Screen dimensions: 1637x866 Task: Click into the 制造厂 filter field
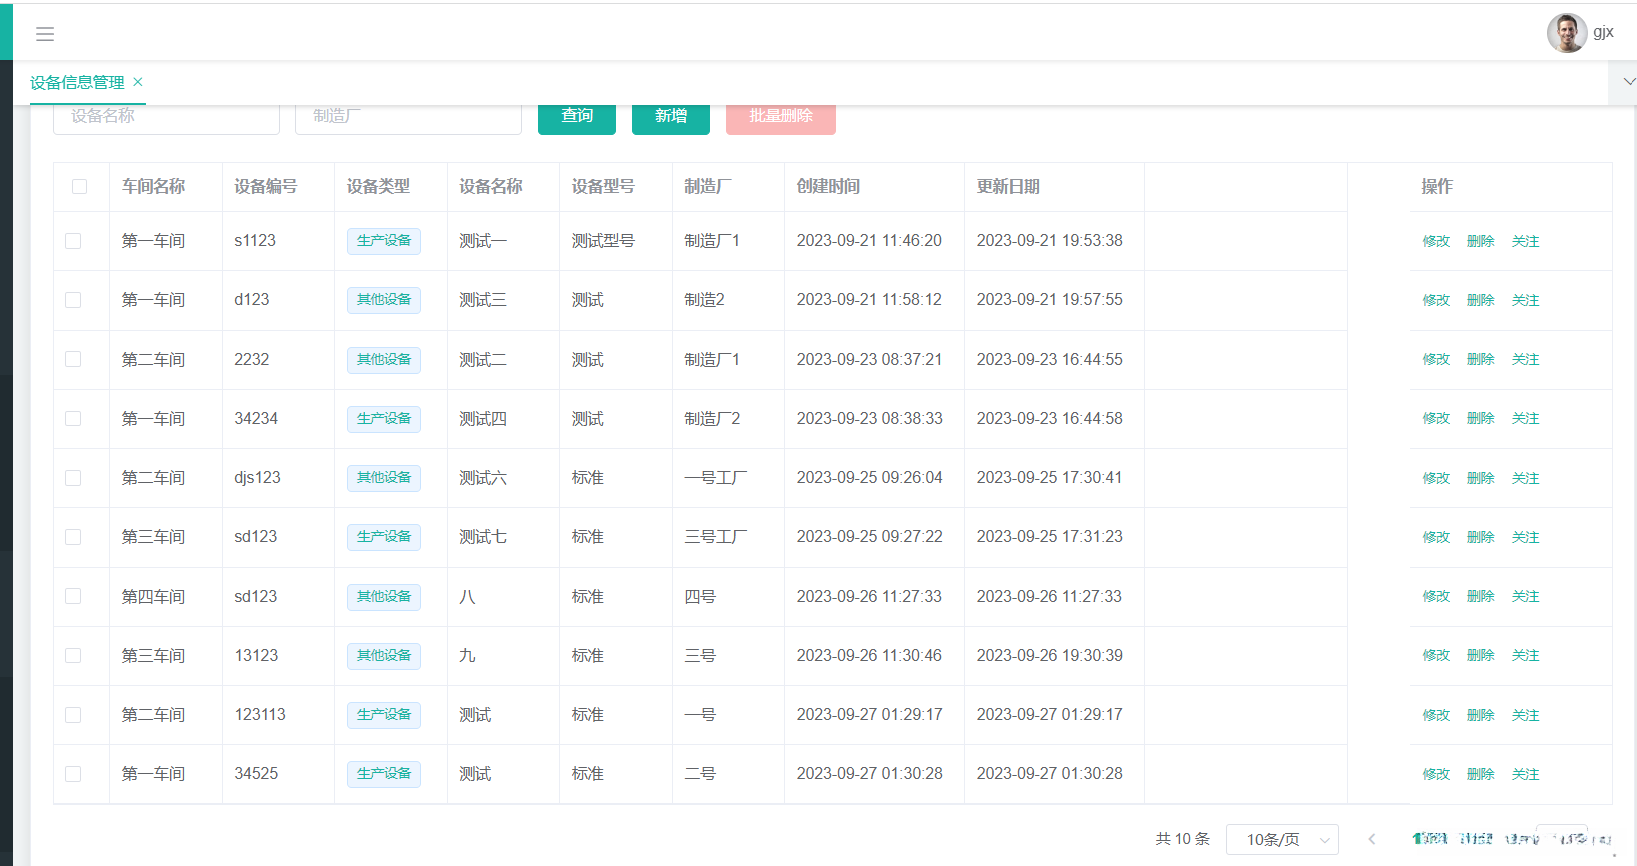408,116
